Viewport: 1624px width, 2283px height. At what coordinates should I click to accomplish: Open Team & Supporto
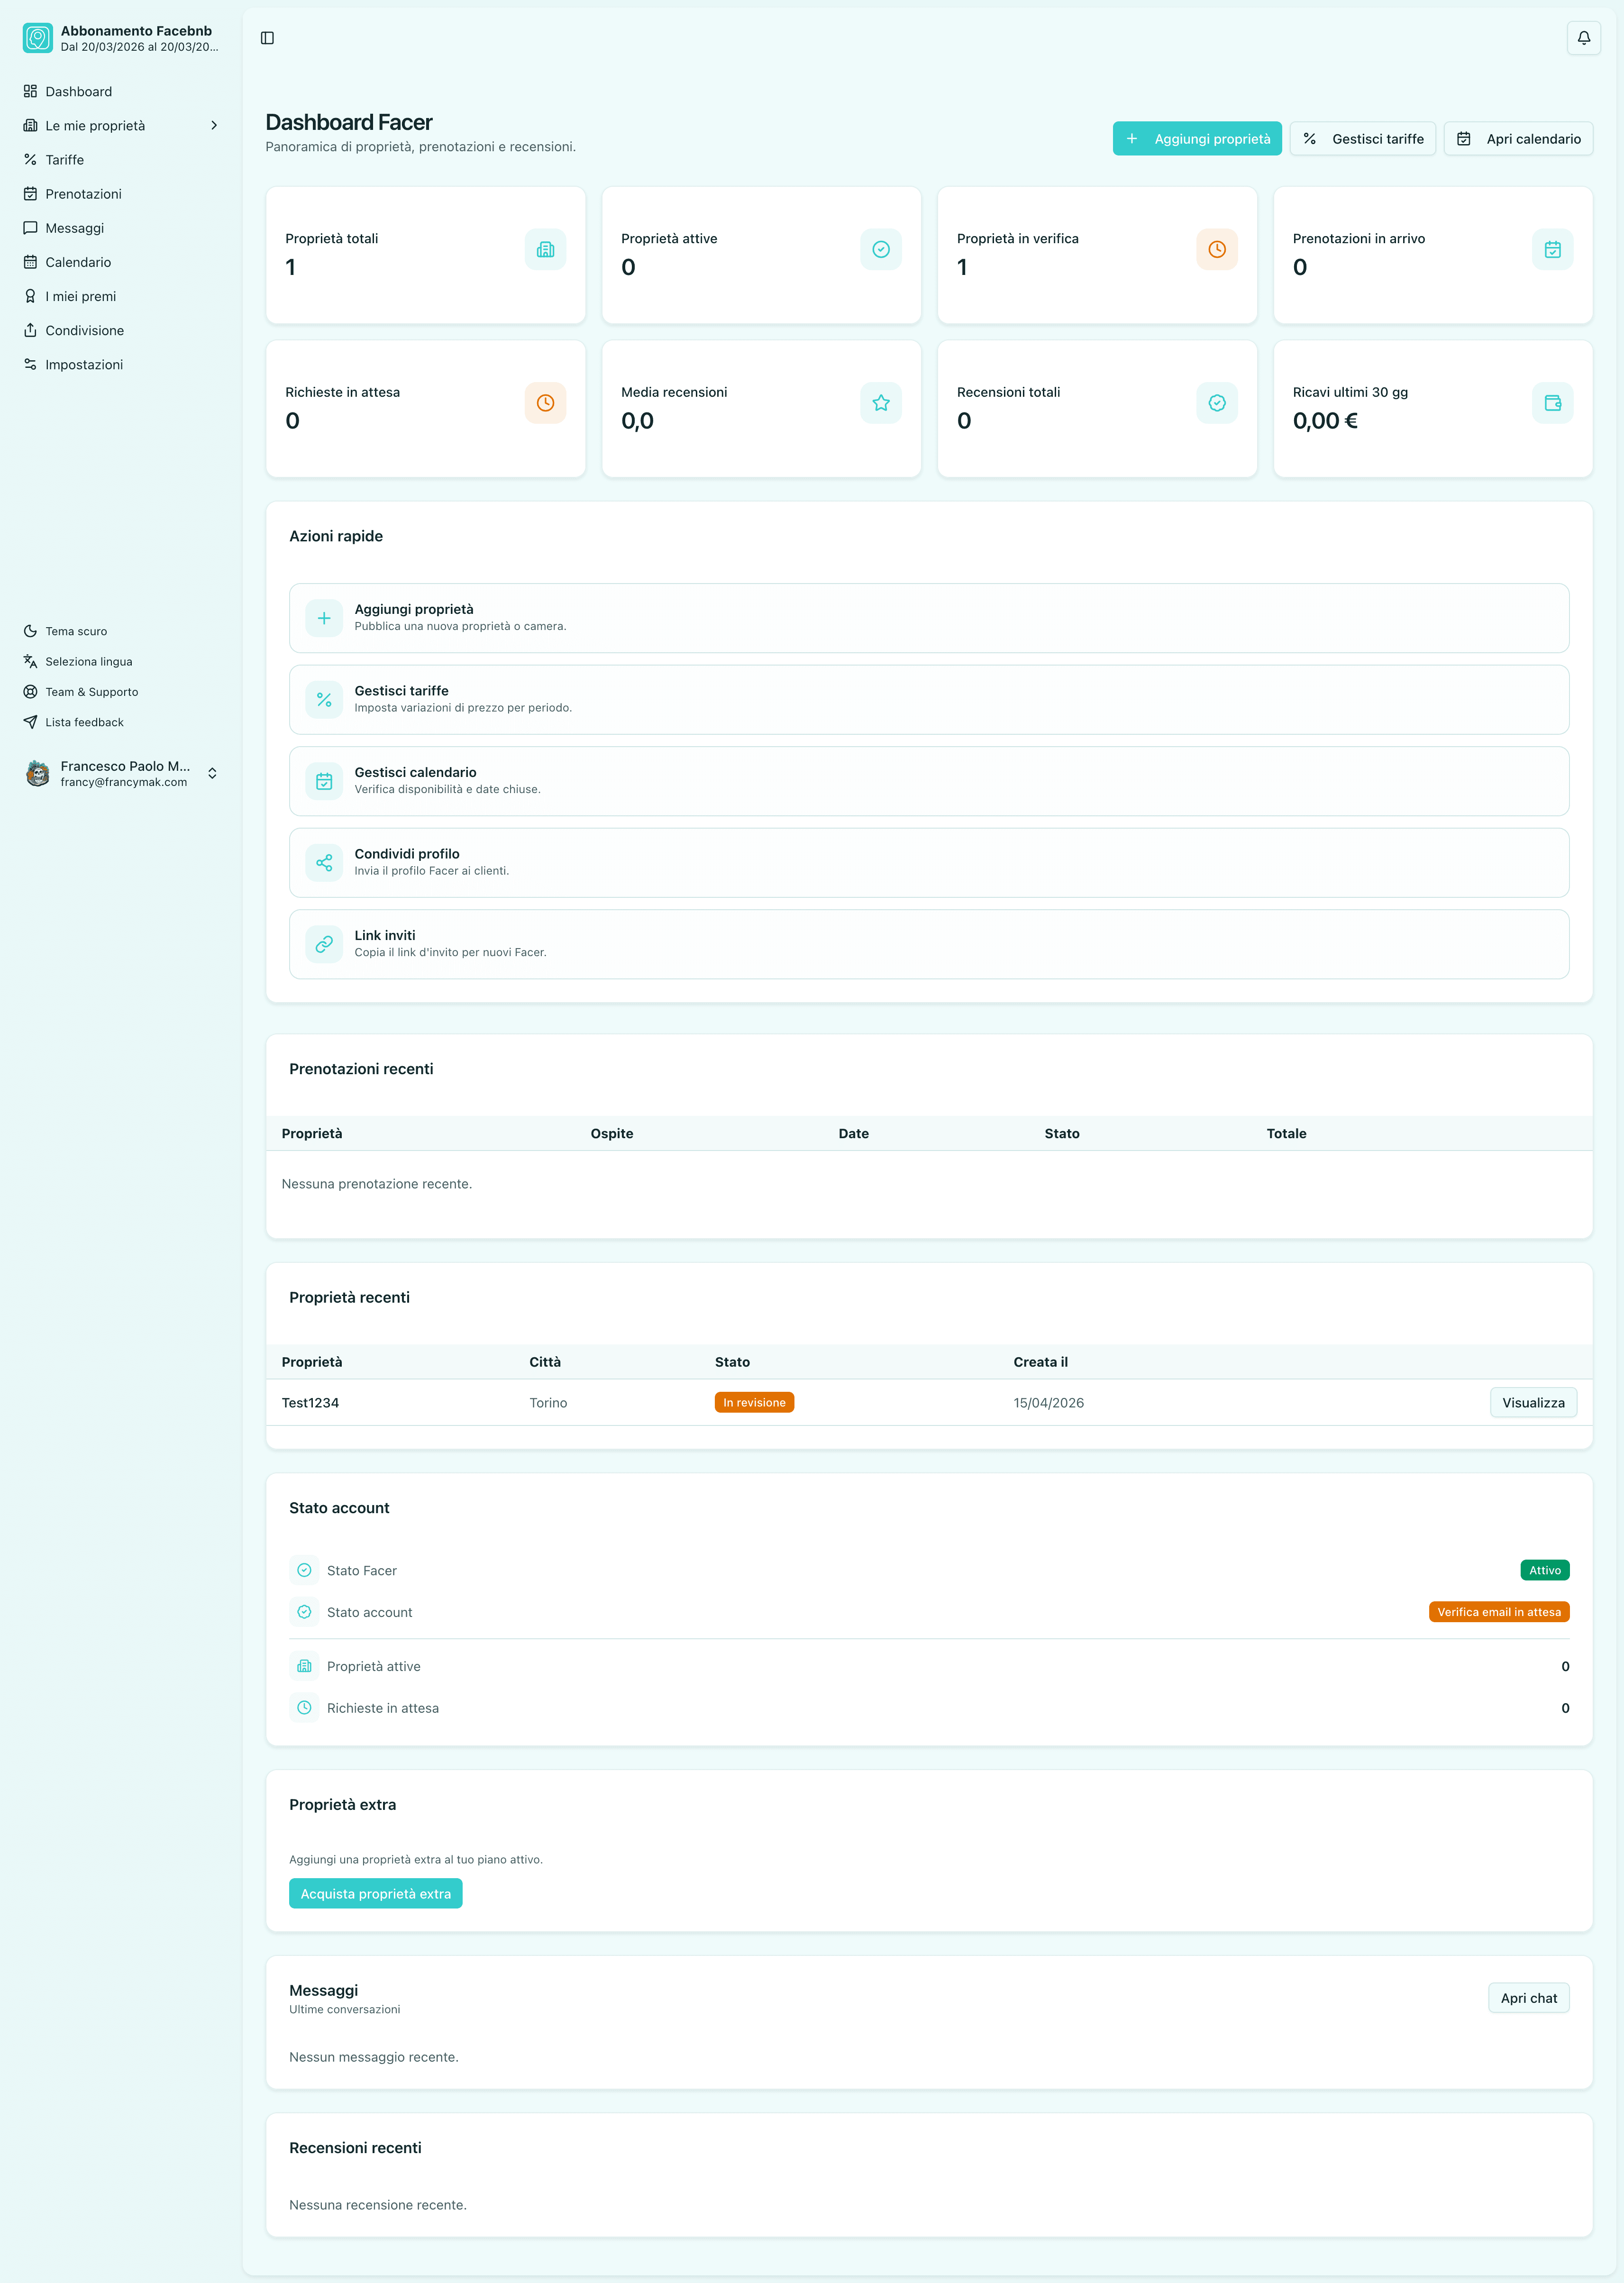point(121,692)
